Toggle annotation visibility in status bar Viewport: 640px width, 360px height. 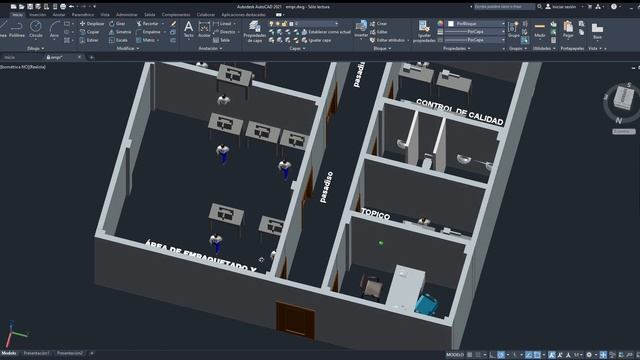pyautogui.click(x=551, y=355)
